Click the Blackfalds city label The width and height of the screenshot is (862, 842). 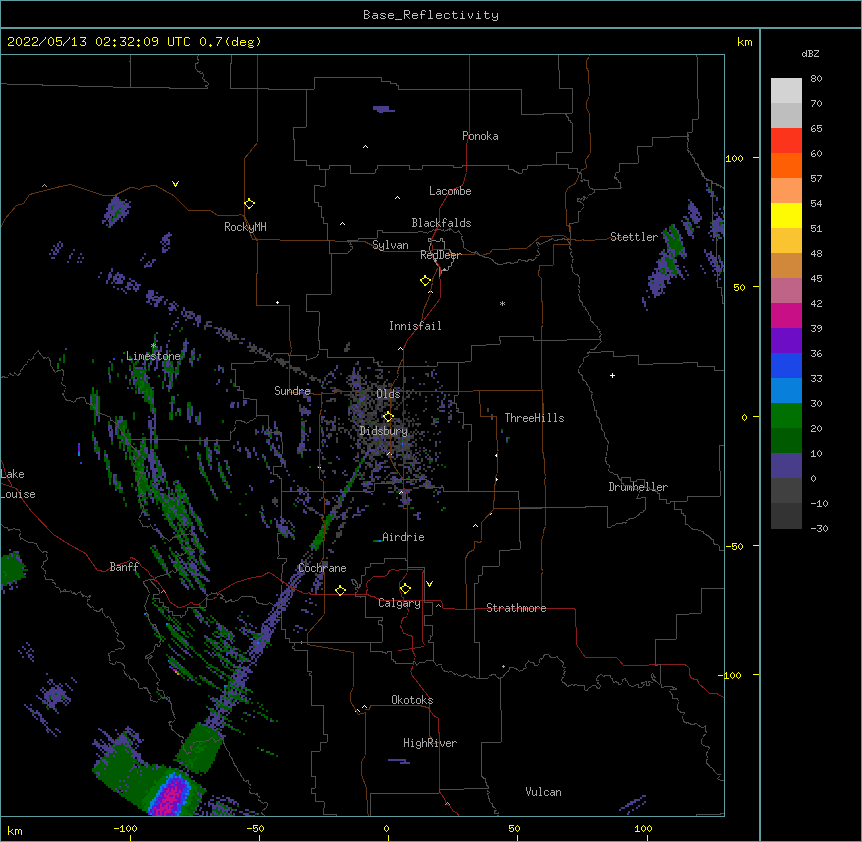point(441,223)
